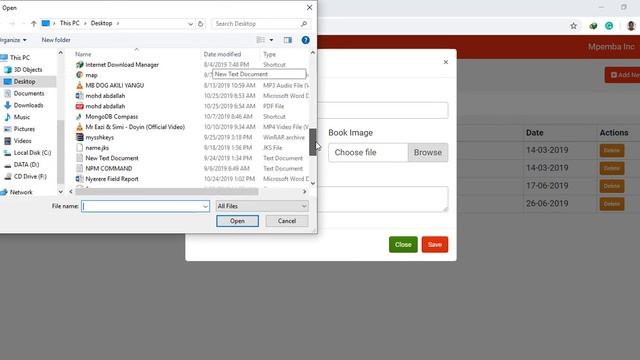
Task: Sort by the Name column header
Action: 83,54
